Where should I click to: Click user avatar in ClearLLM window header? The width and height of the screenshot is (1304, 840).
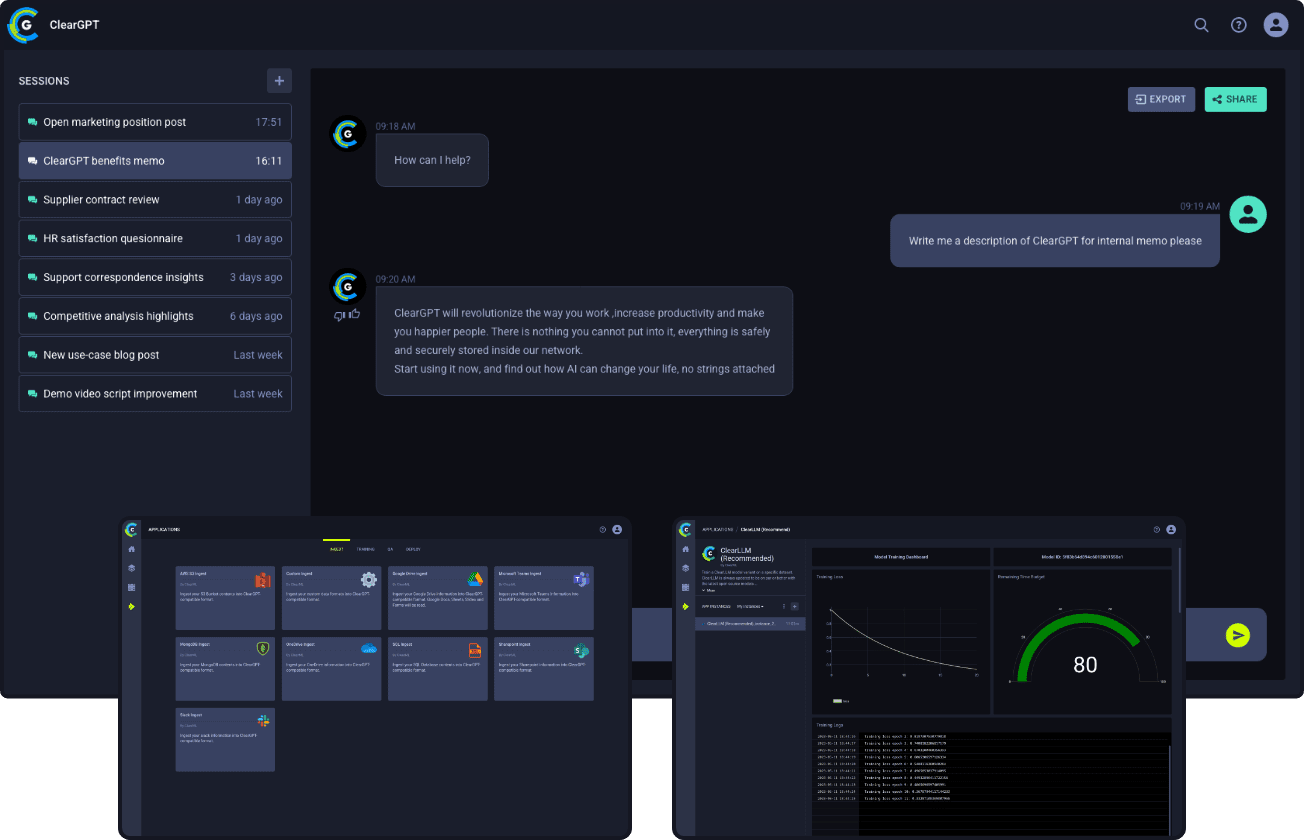[x=1171, y=530]
